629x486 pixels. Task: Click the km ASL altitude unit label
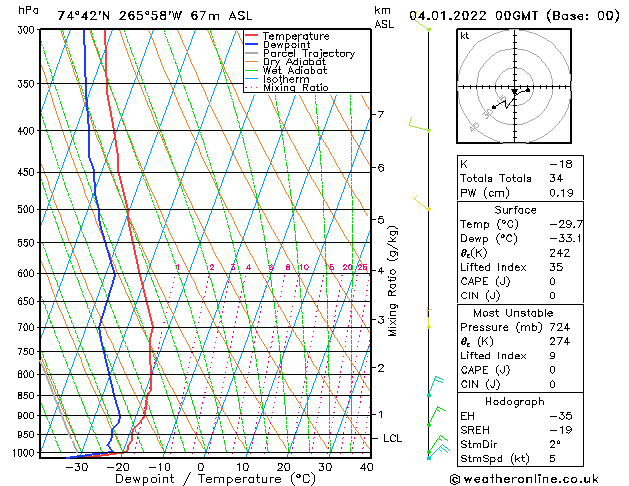(x=384, y=17)
